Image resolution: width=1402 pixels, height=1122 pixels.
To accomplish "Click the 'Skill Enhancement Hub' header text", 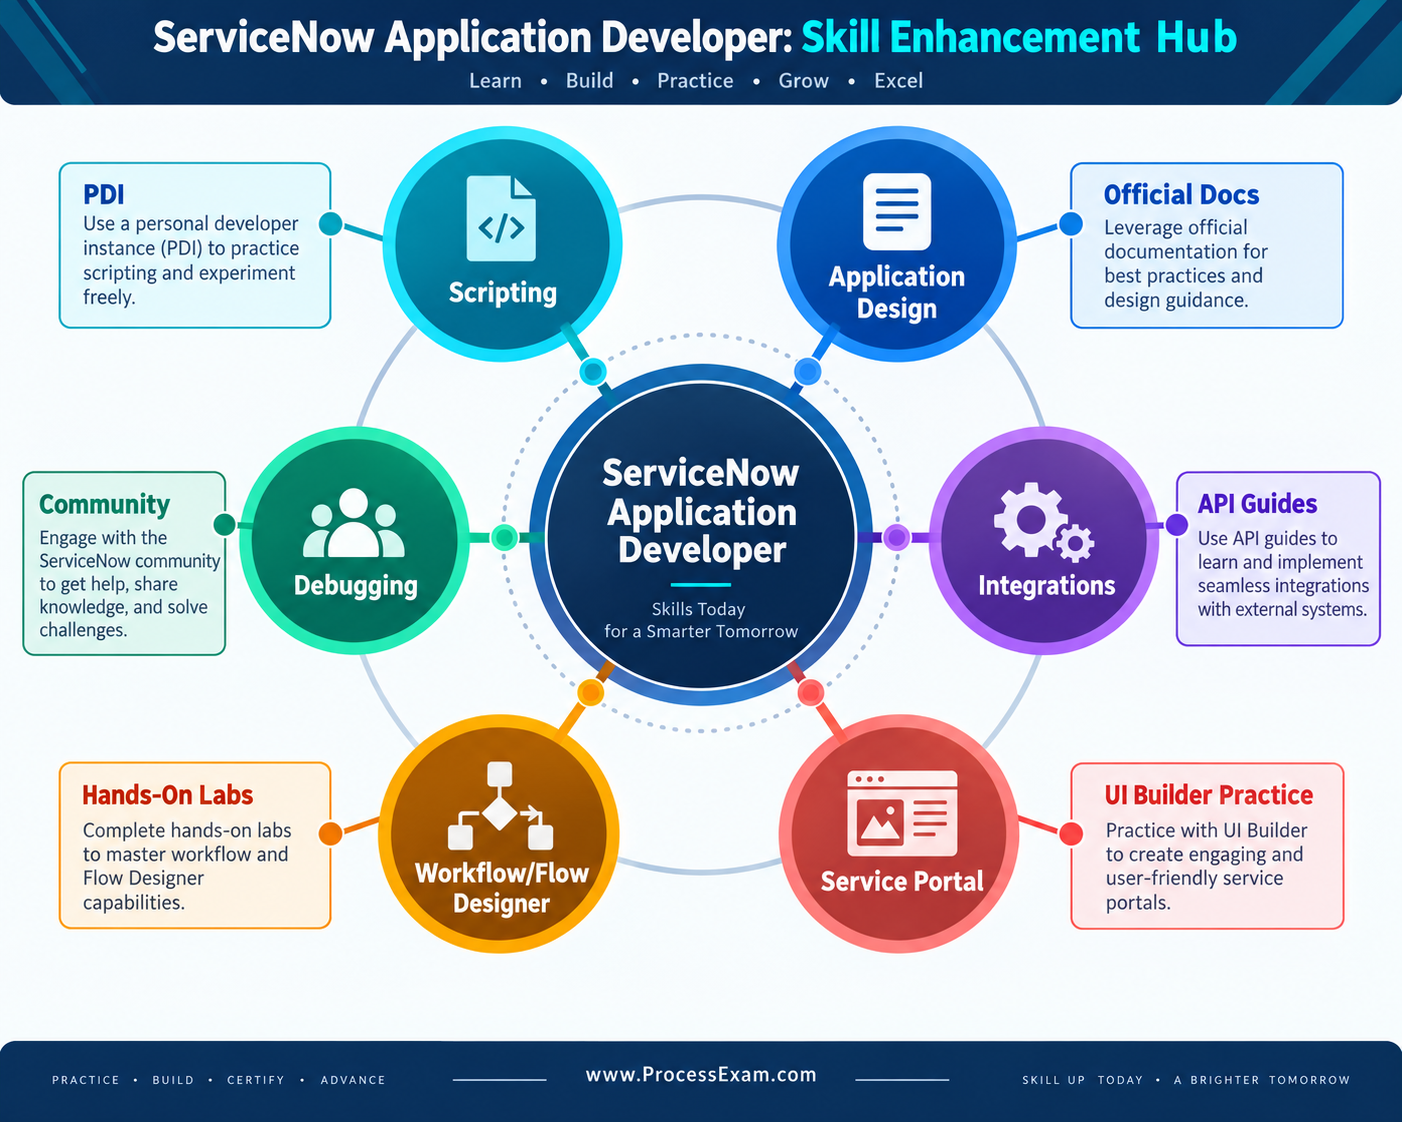I will pyautogui.click(x=1019, y=38).
